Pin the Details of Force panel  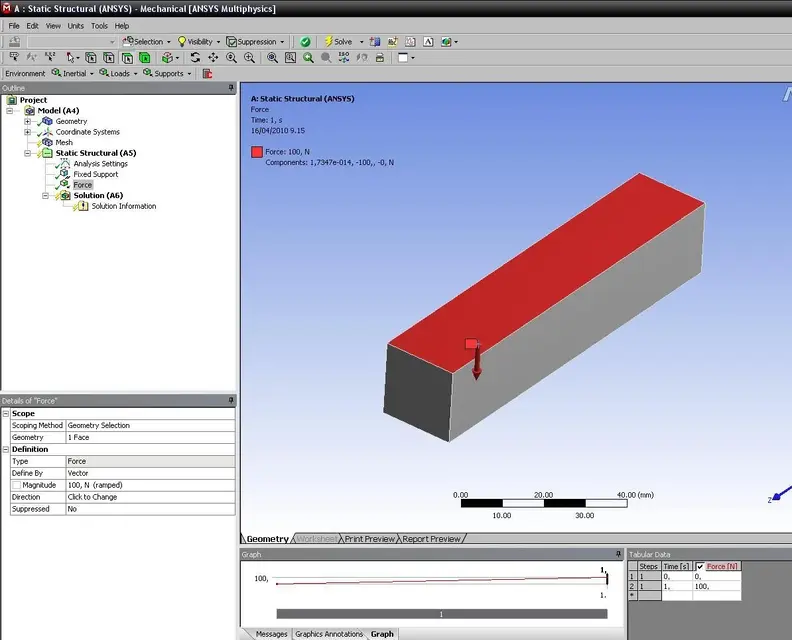tap(231, 400)
